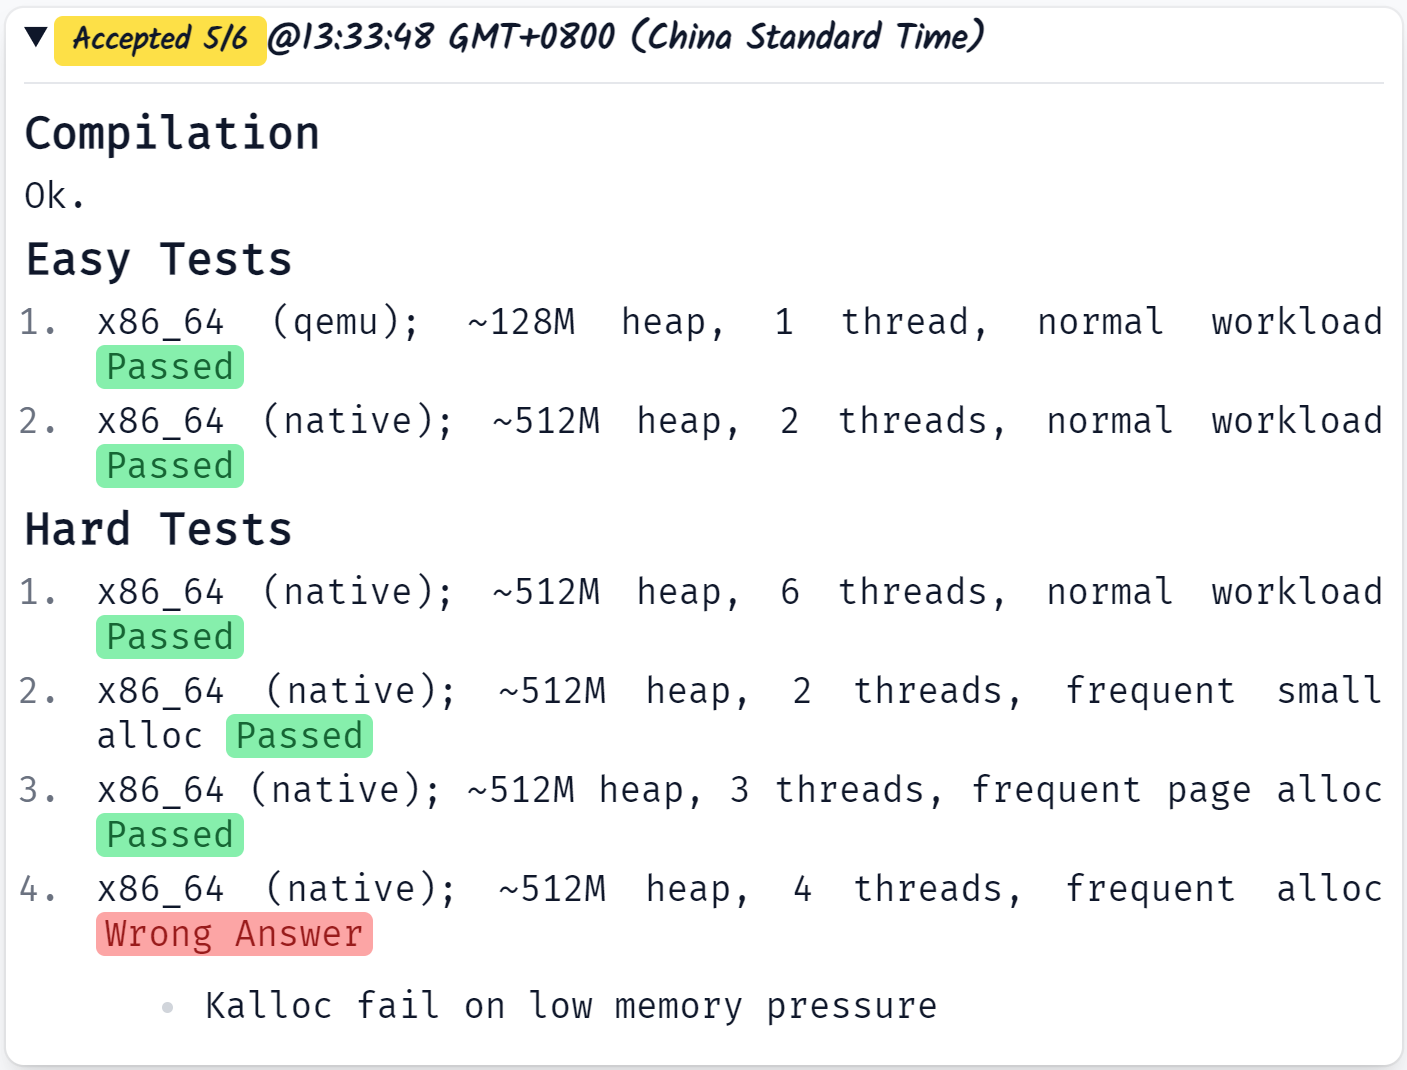
Task: Collapse the submission details triangle
Action: click(x=37, y=38)
